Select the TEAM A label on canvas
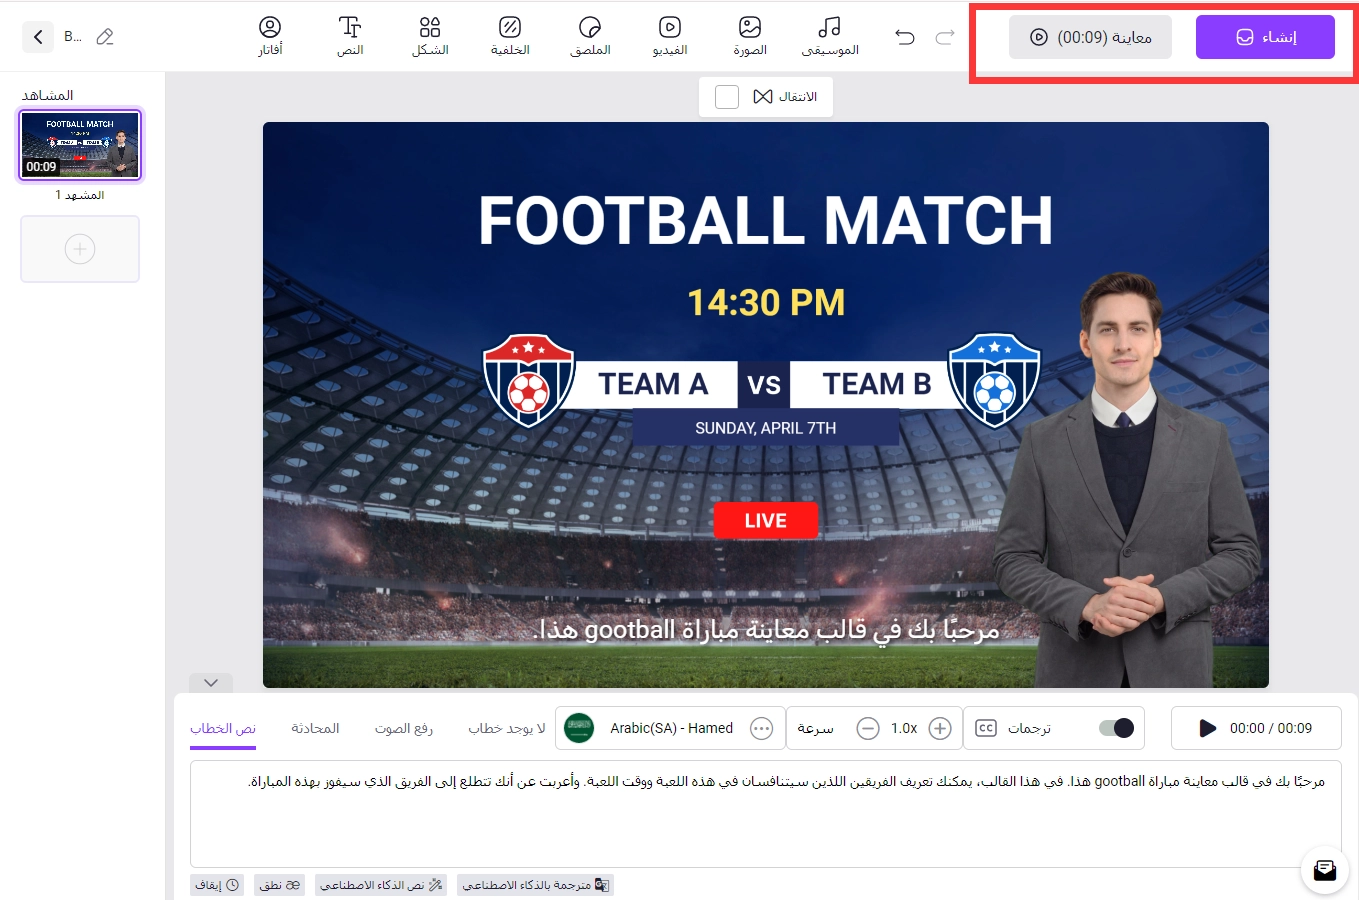1359x900 pixels. click(653, 384)
